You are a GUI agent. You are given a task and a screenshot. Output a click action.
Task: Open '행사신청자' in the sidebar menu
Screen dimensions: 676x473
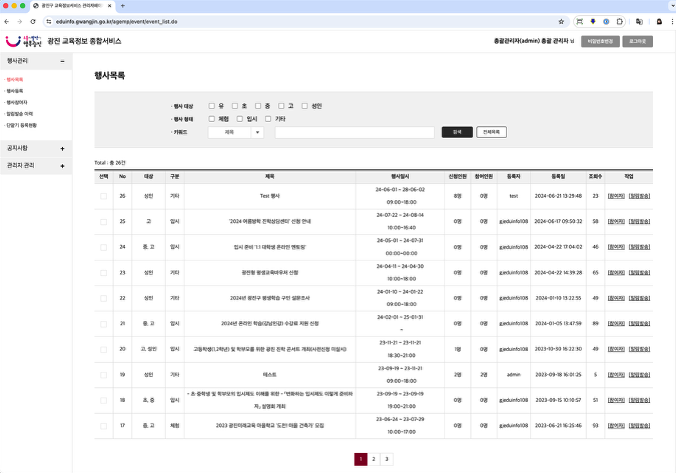tap(17, 102)
